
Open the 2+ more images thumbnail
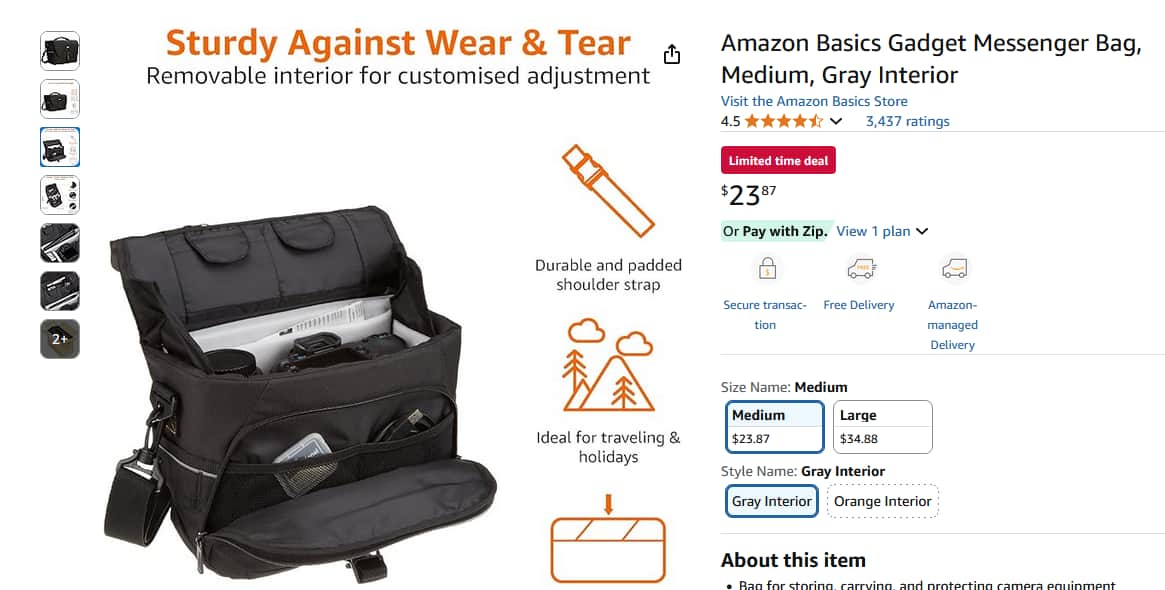pyautogui.click(x=59, y=339)
